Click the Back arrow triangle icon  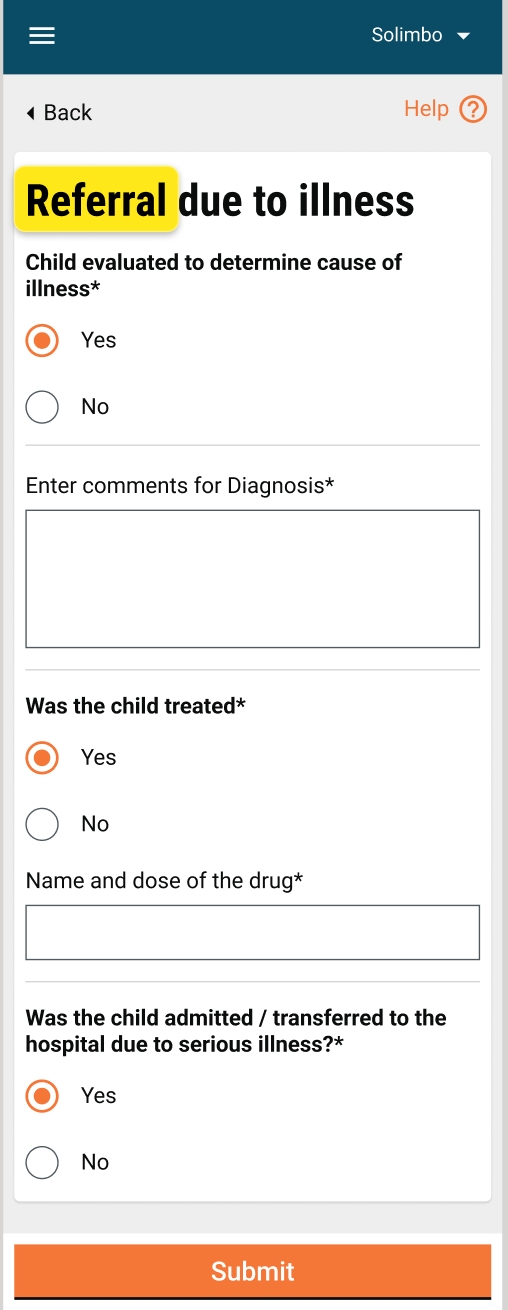click(x=31, y=113)
